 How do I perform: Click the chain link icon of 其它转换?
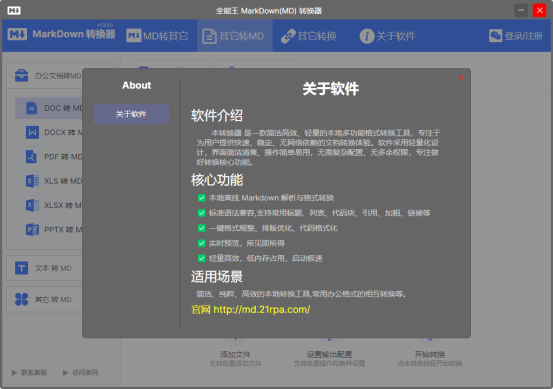pyautogui.click(x=288, y=36)
